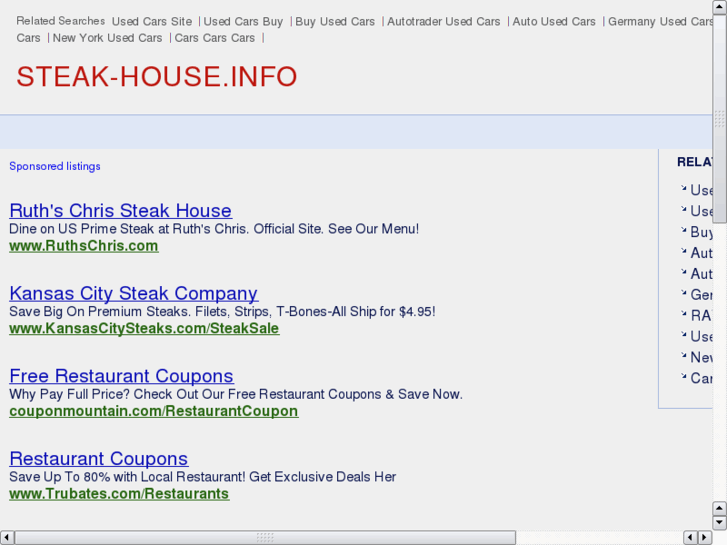Click the last sidebar link beginning with Car
The width and height of the screenshot is (727, 545).
(701, 378)
